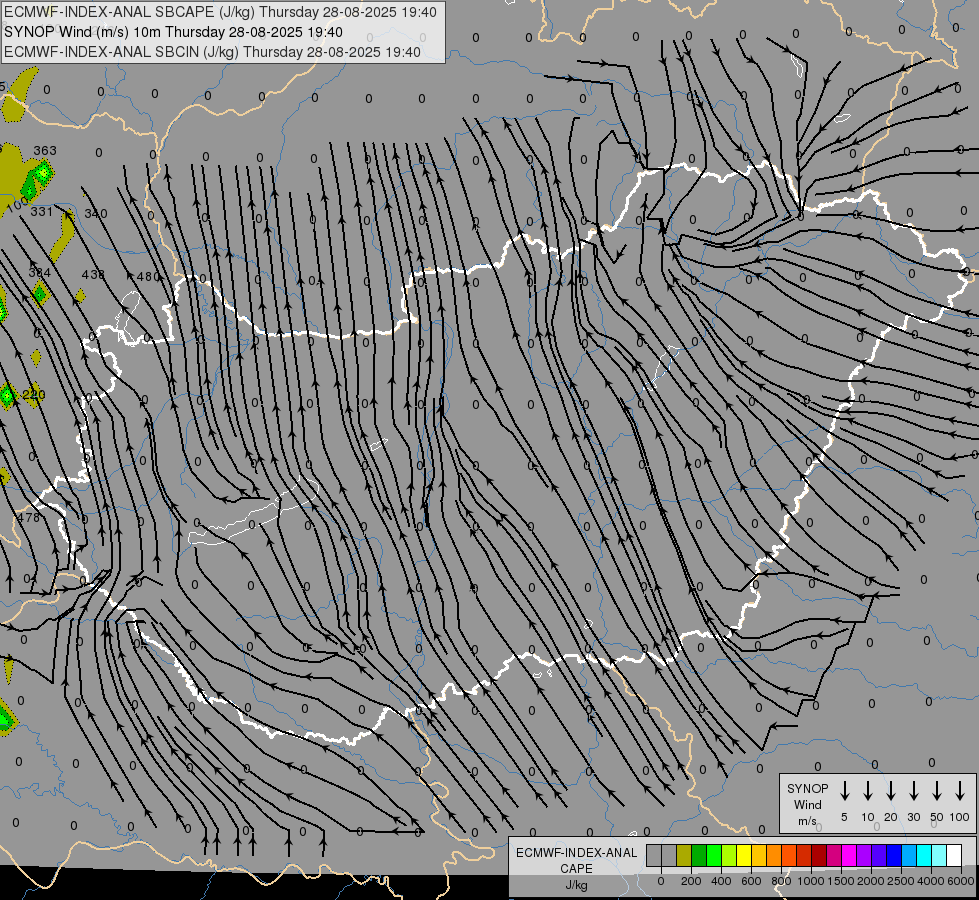Click the 'SYNOP' label in wind legend
Image resolution: width=979 pixels, height=900 pixels.
807,788
